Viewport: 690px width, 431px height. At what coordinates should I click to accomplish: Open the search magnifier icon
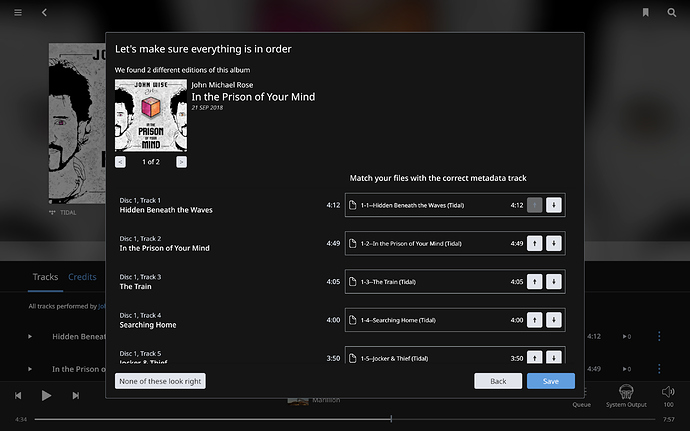point(672,12)
